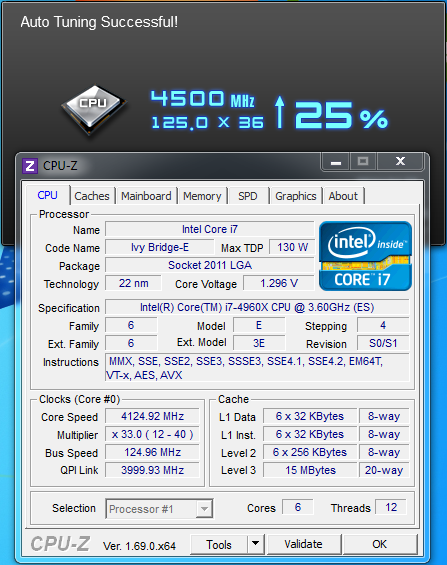
Task: Click the Level 3 associativity '20-way'
Action: 384,470
